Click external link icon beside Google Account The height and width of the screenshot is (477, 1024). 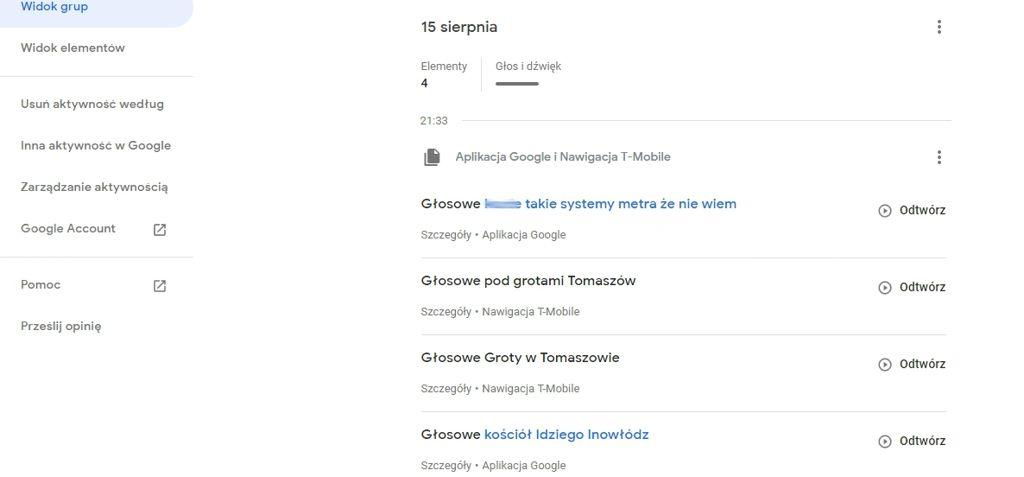(x=159, y=229)
